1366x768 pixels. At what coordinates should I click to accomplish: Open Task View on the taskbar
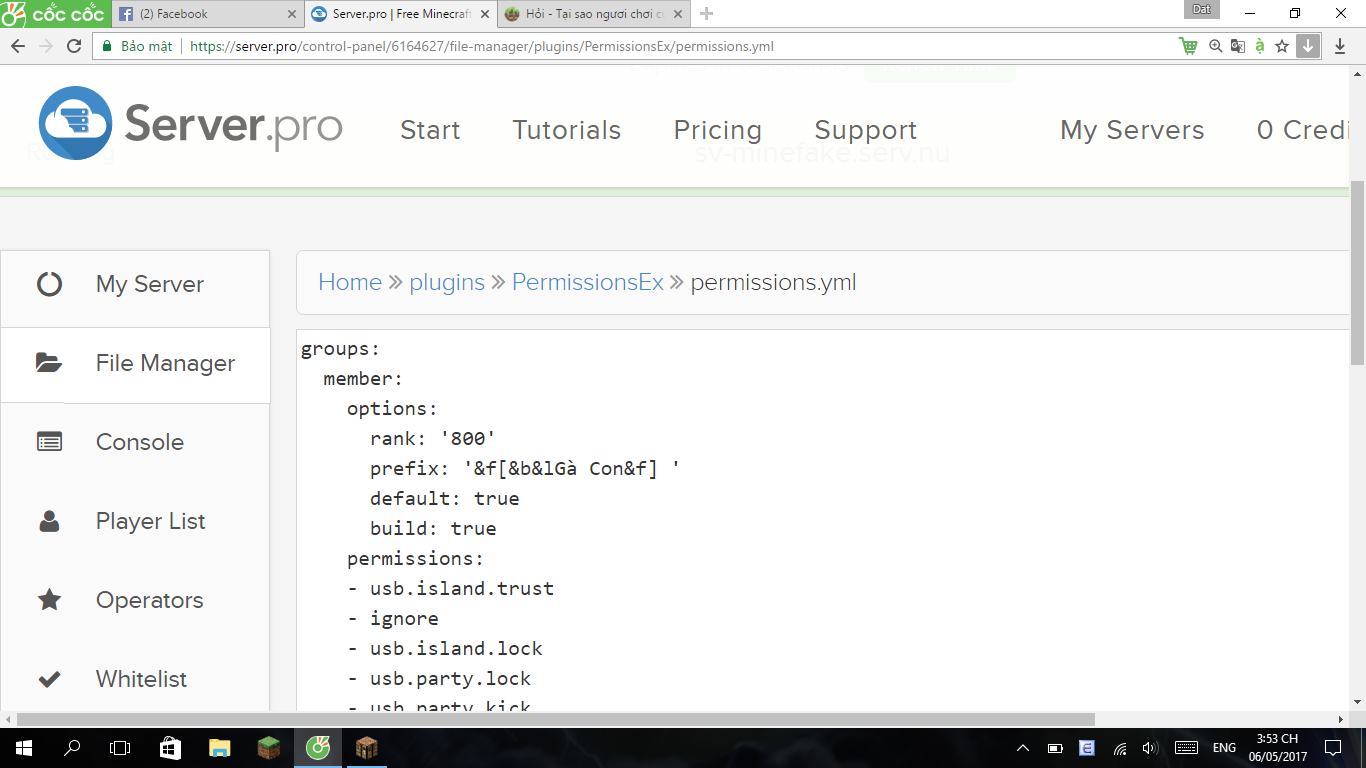coord(120,747)
